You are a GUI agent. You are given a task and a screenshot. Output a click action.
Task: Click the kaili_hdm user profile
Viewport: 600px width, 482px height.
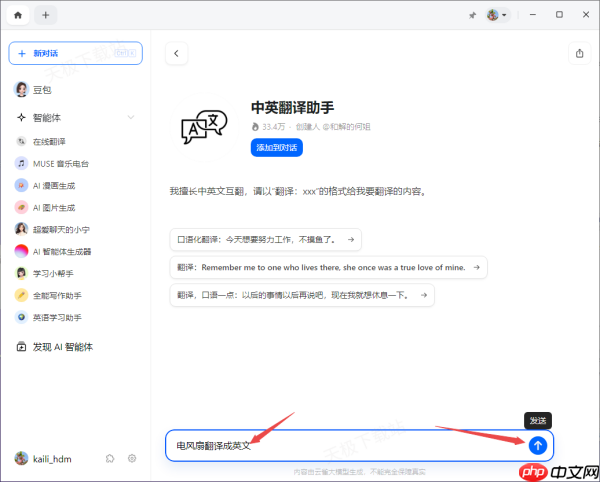tap(43, 459)
